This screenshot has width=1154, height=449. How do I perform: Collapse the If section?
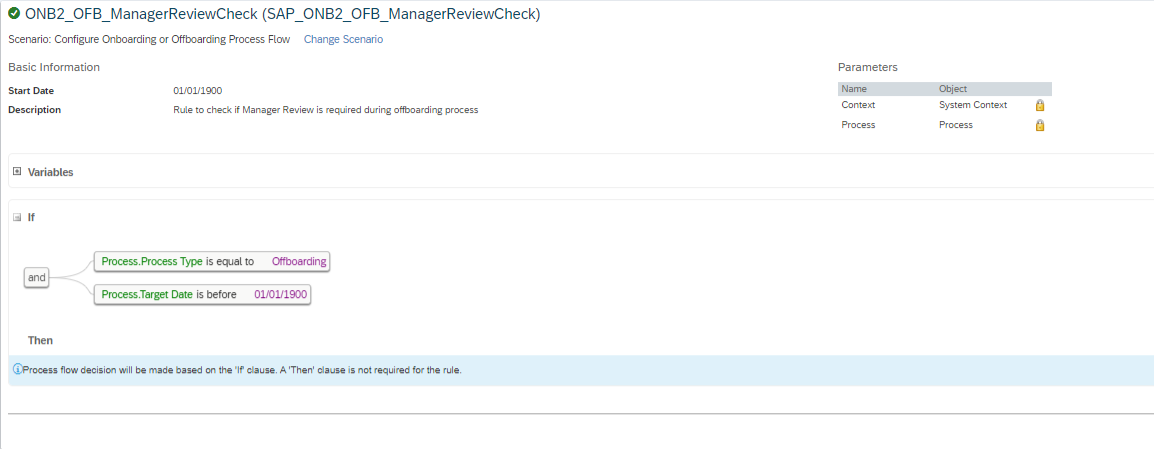pos(17,217)
